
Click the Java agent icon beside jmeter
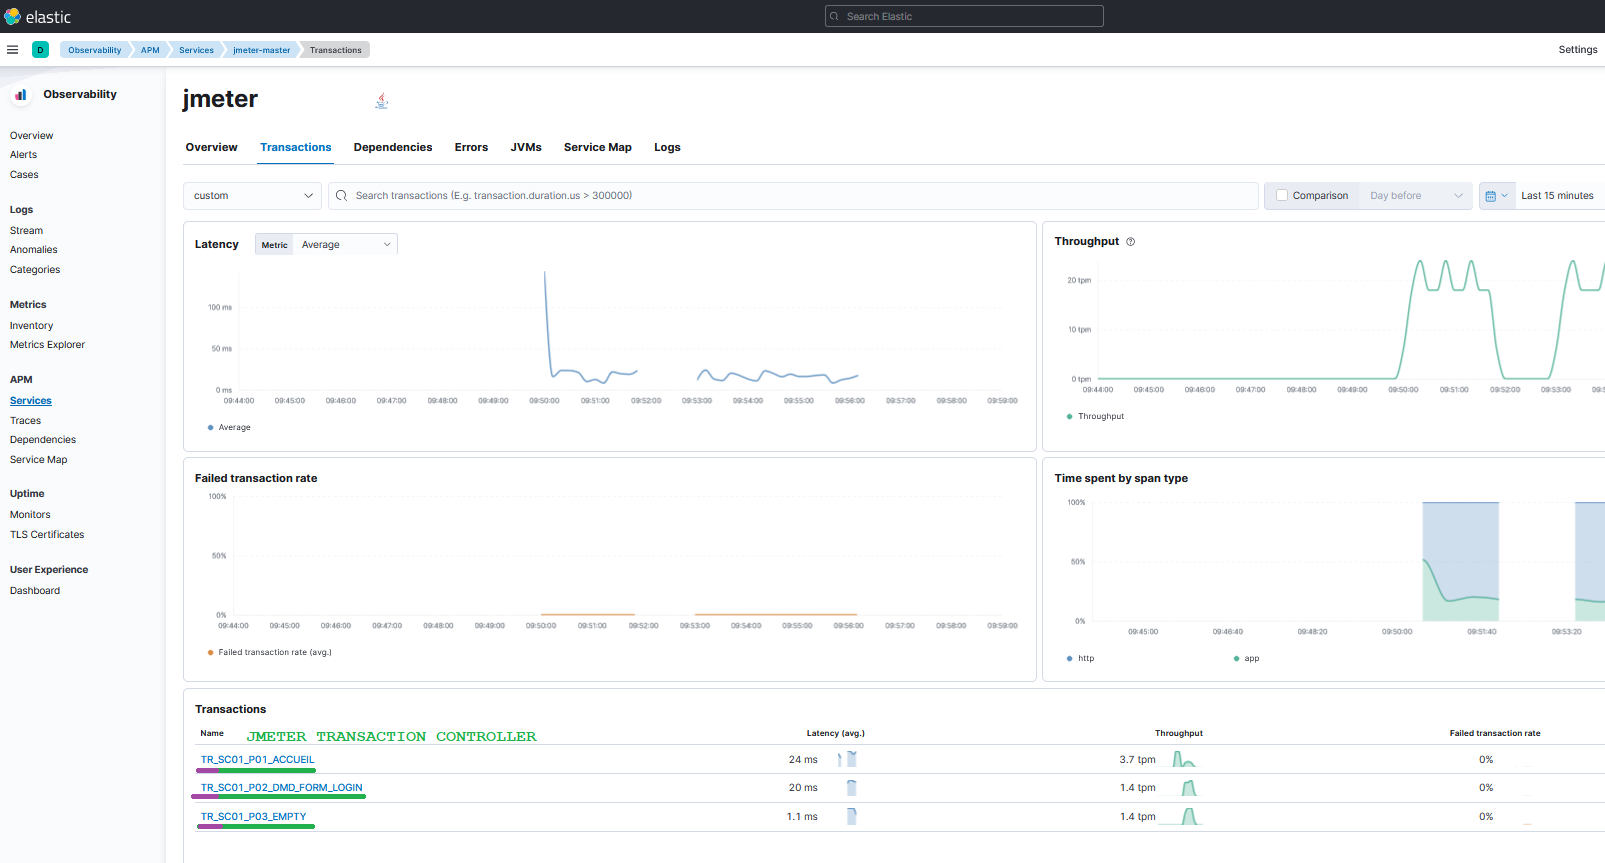381,100
